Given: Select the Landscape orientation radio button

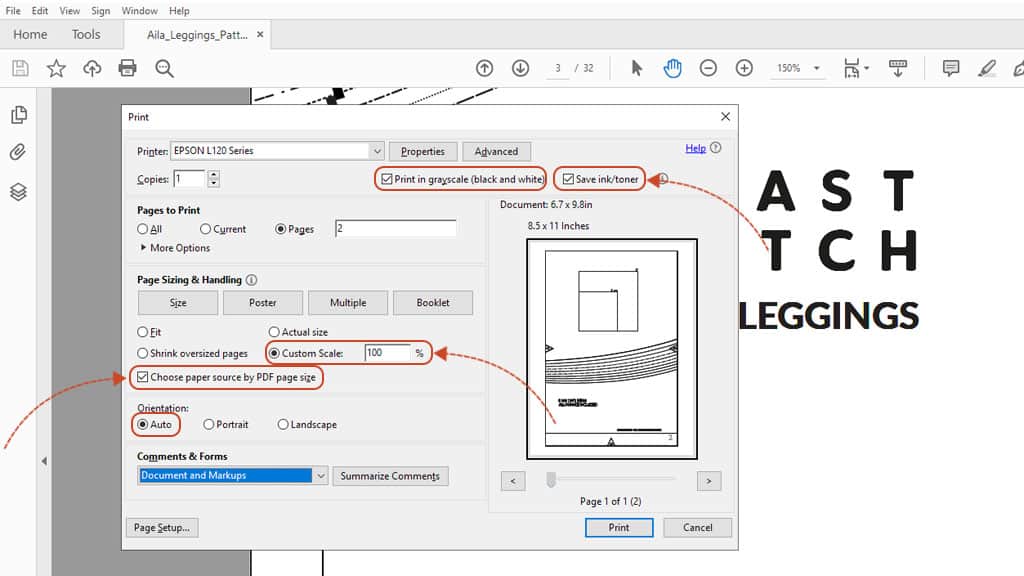Looking at the screenshot, I should pos(284,425).
